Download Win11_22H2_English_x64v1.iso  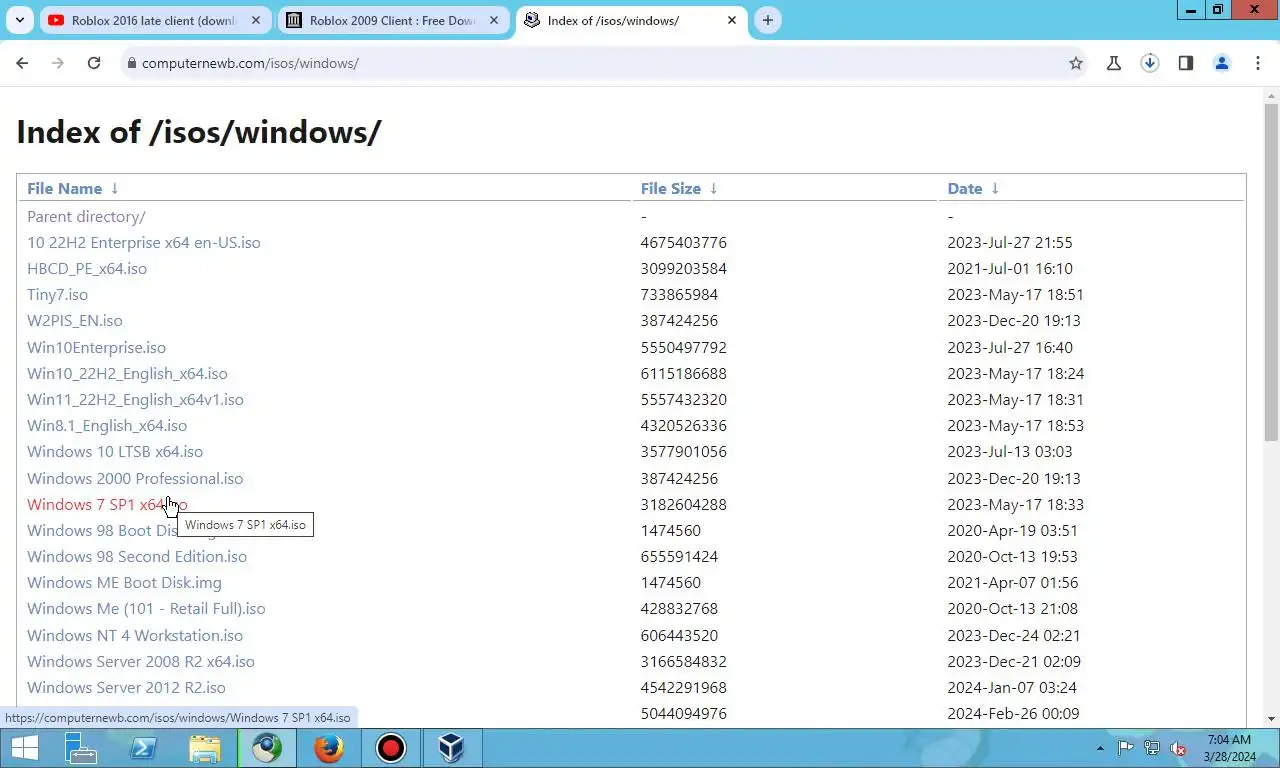click(x=135, y=399)
